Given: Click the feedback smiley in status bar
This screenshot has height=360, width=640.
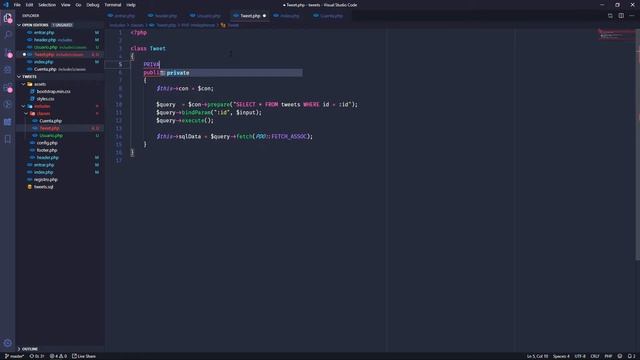Looking at the screenshot, I should point(620,356).
